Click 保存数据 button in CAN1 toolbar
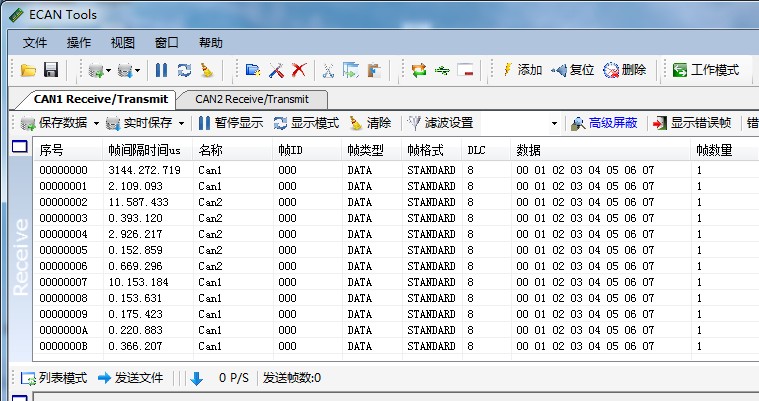 coord(54,123)
